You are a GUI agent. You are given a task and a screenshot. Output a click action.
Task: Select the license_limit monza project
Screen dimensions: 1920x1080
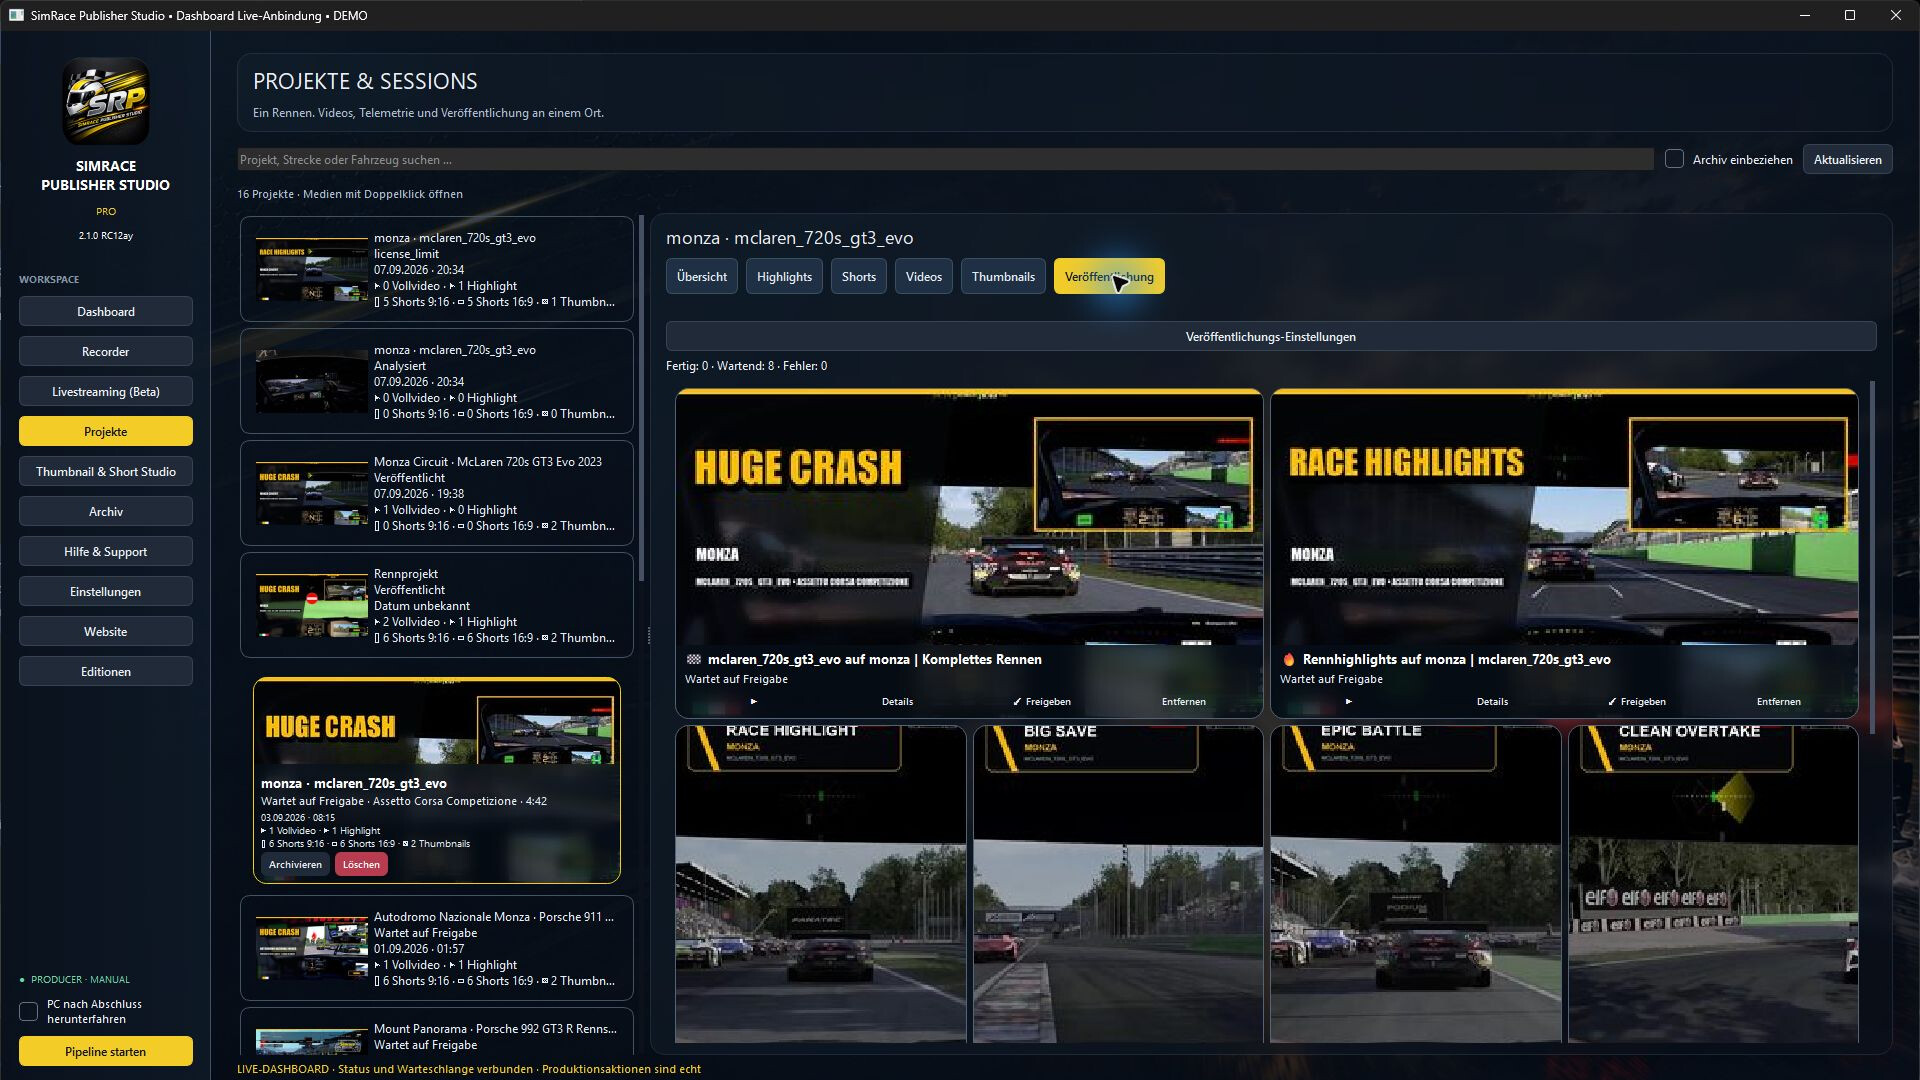pos(437,269)
